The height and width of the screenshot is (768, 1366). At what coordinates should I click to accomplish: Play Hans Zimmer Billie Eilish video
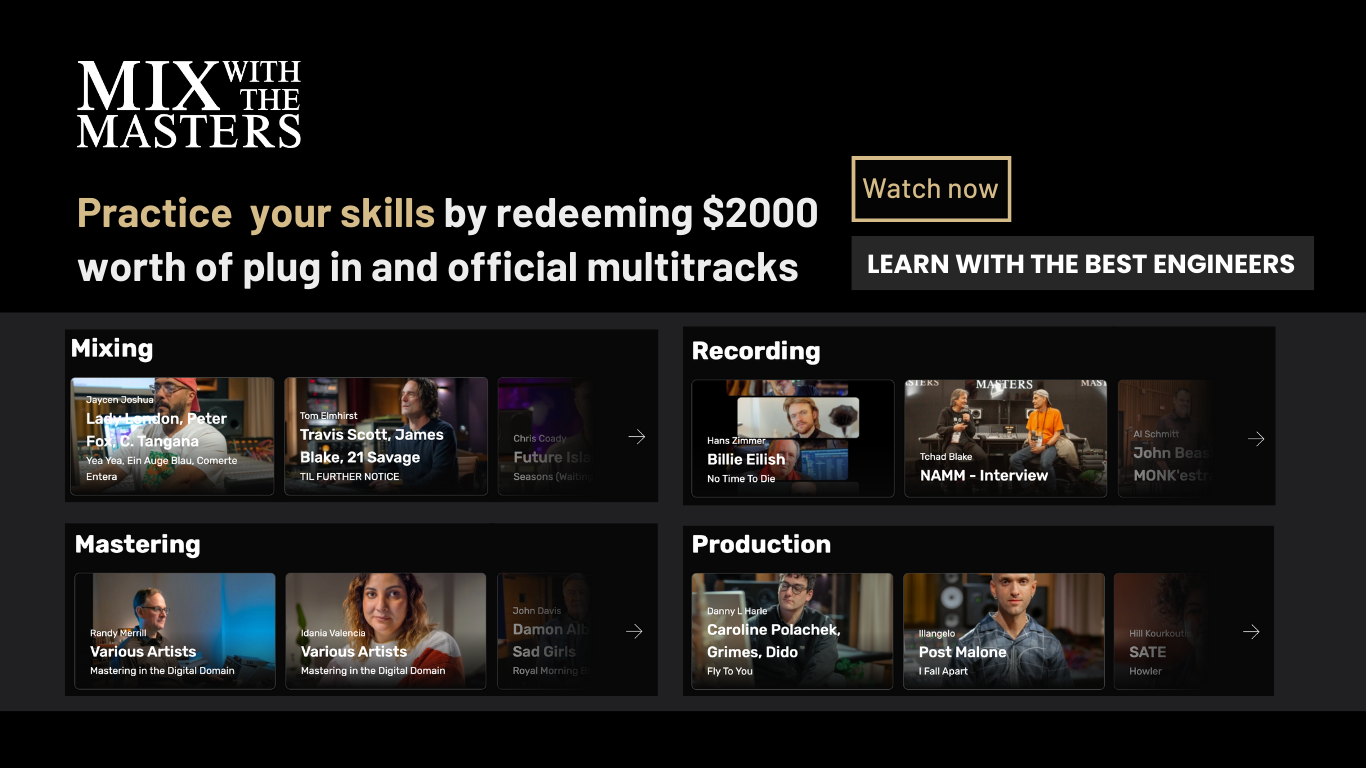pos(793,438)
